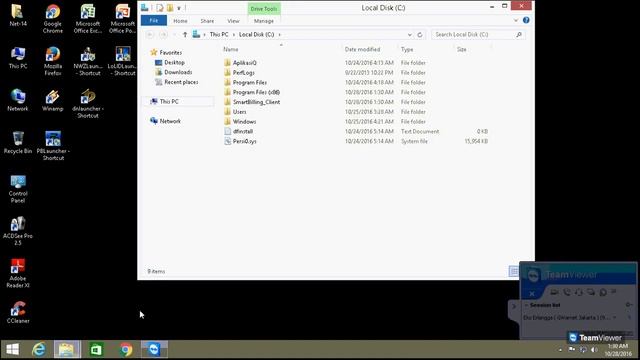Screen dimensions: 640x360
Task: Switch to the View ribbon tab
Action: pyautogui.click(x=233, y=21)
